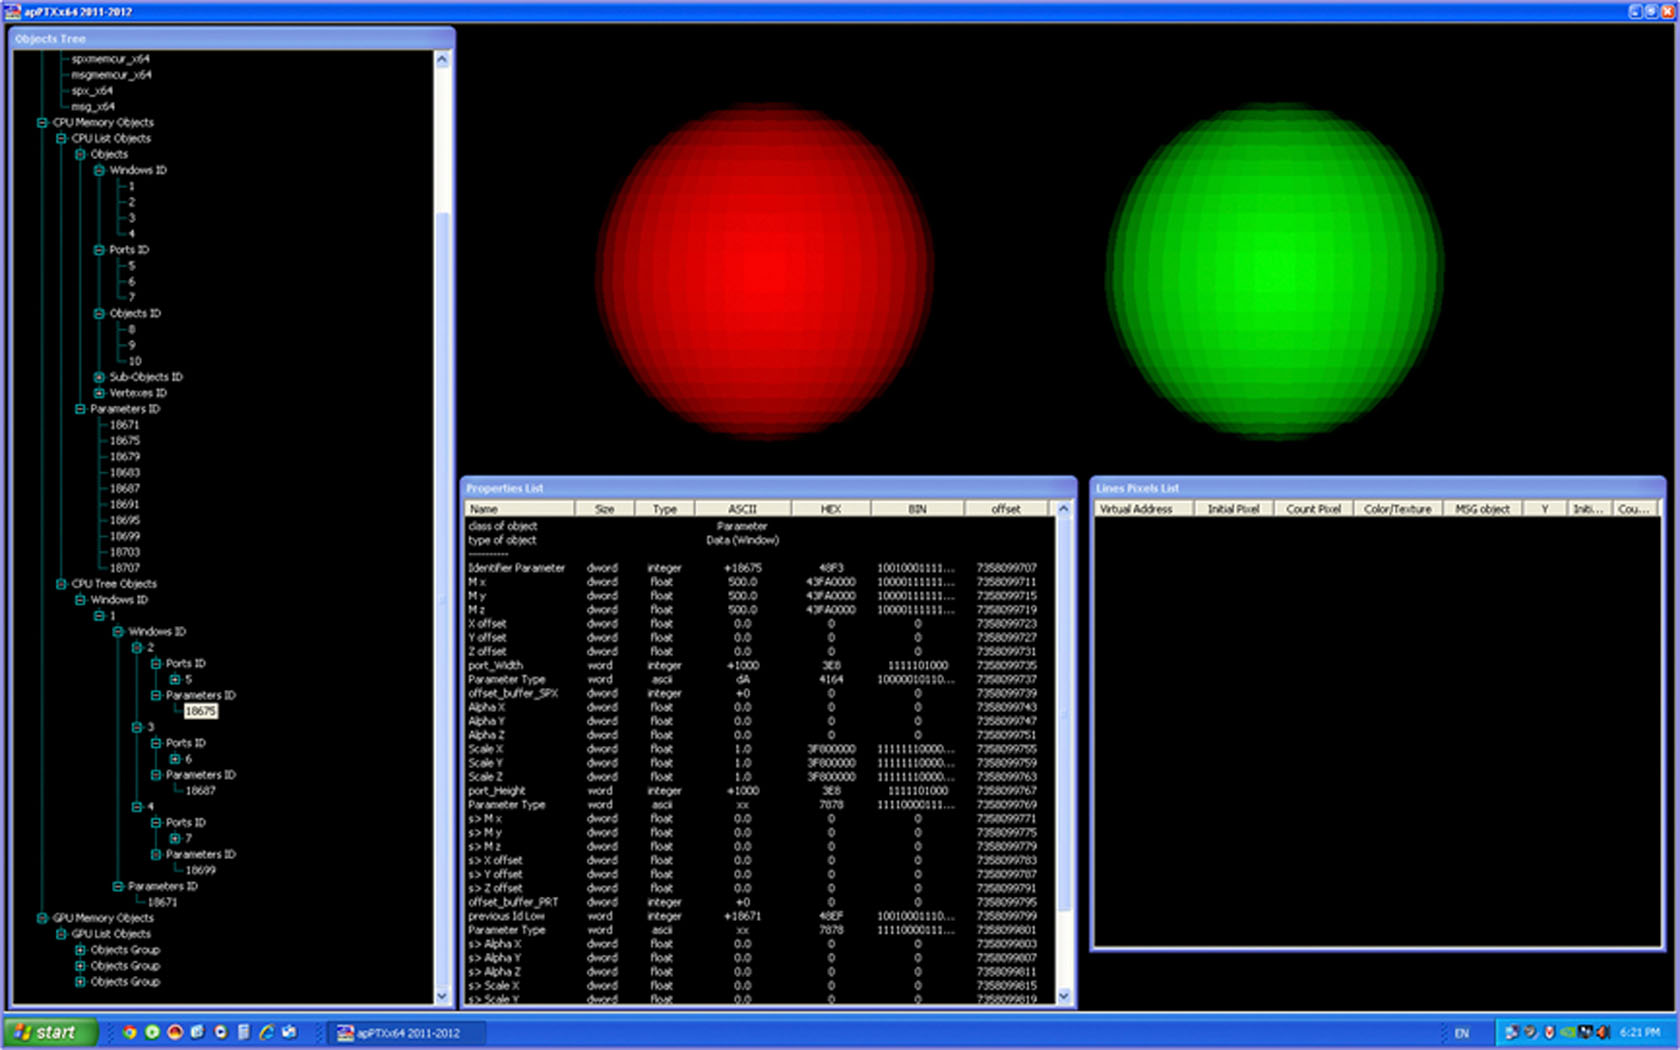Collapse the CPU Memory Objects tree node
The width and height of the screenshot is (1680, 1050).
(42, 122)
